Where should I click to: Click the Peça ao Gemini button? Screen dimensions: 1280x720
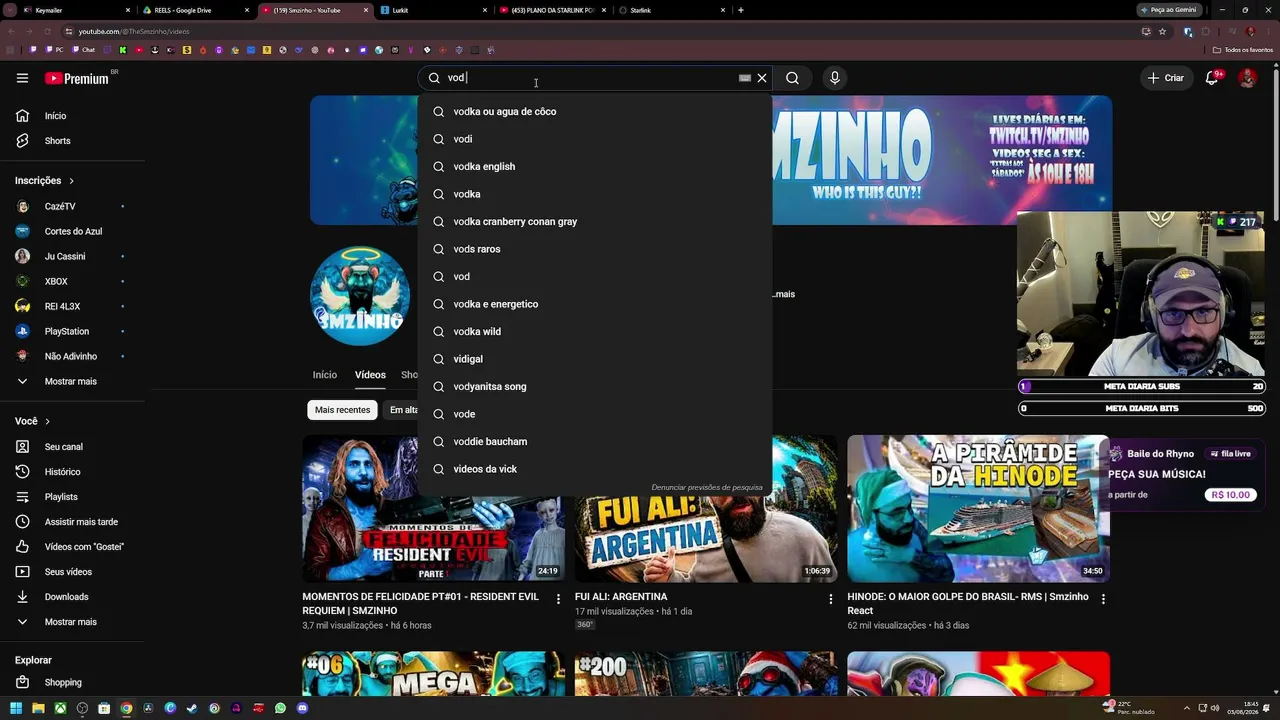[1169, 10]
